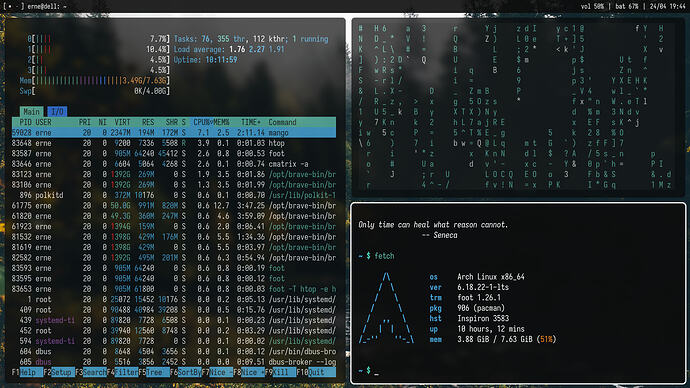Image resolution: width=690 pixels, height=388 pixels.
Task: Select the dbus-broker --log process row
Action: [174, 362]
